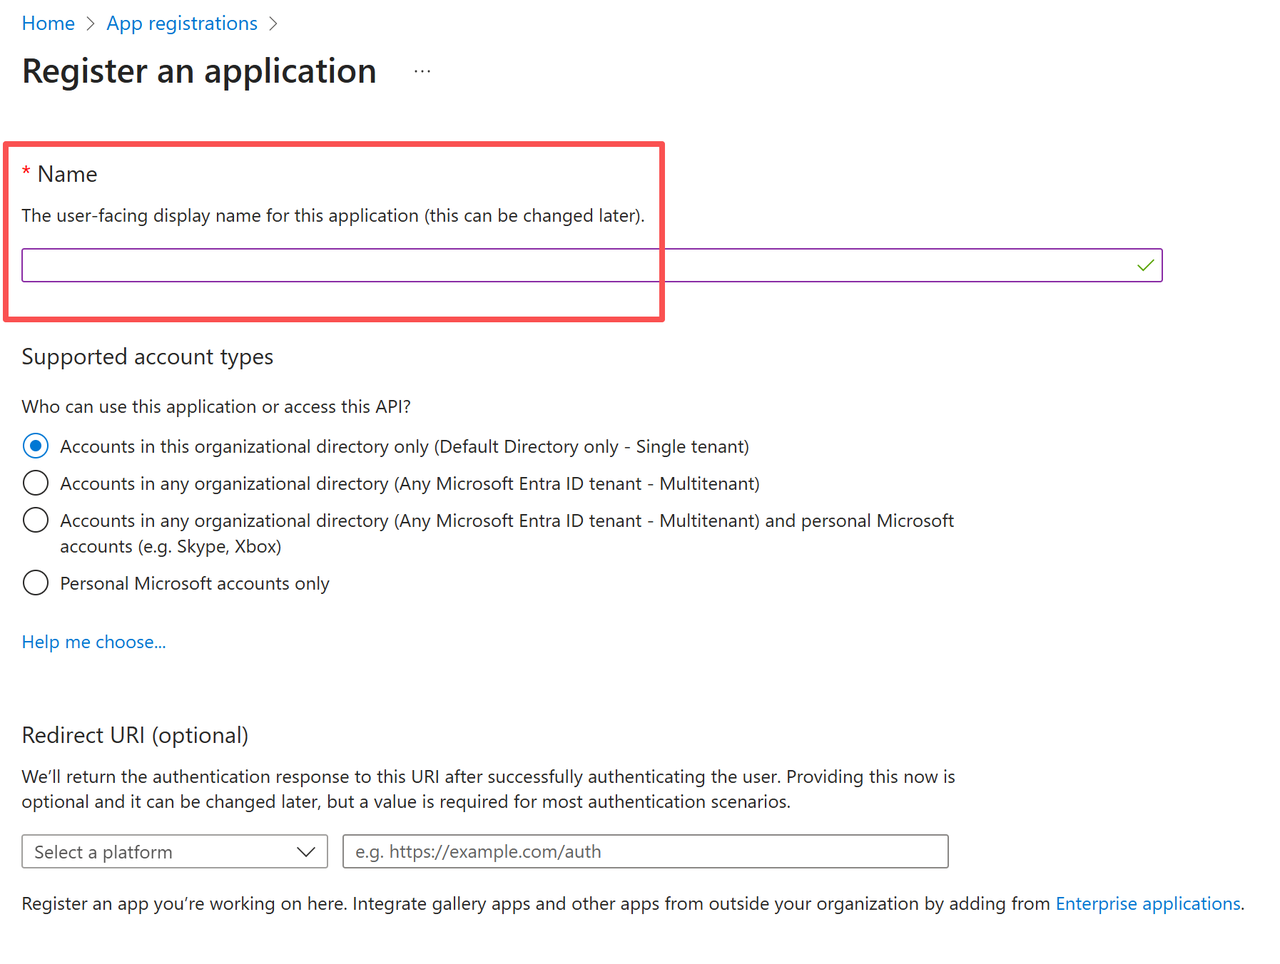Click the breadcrumb chevron after App registrations
The width and height of the screenshot is (1280, 964).
[x=272, y=22]
